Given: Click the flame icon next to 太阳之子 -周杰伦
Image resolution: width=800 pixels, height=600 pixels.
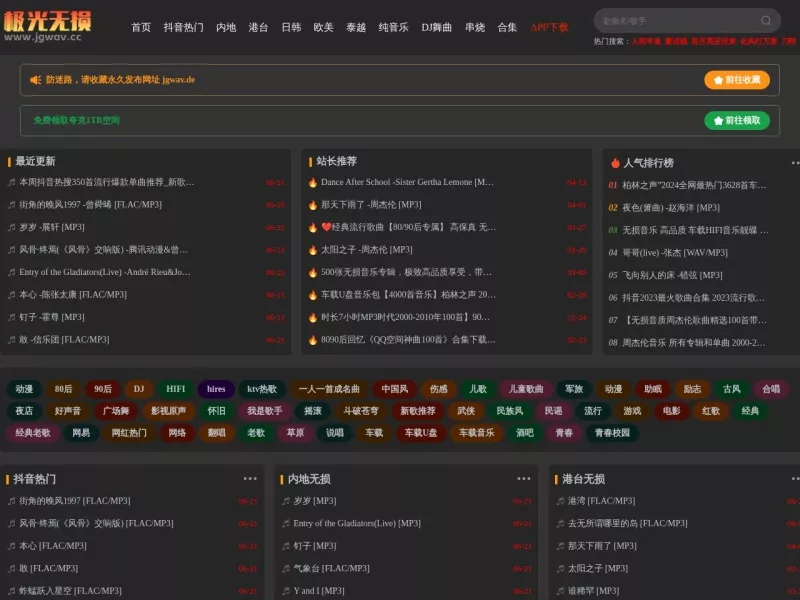Looking at the screenshot, I should coord(313,250).
